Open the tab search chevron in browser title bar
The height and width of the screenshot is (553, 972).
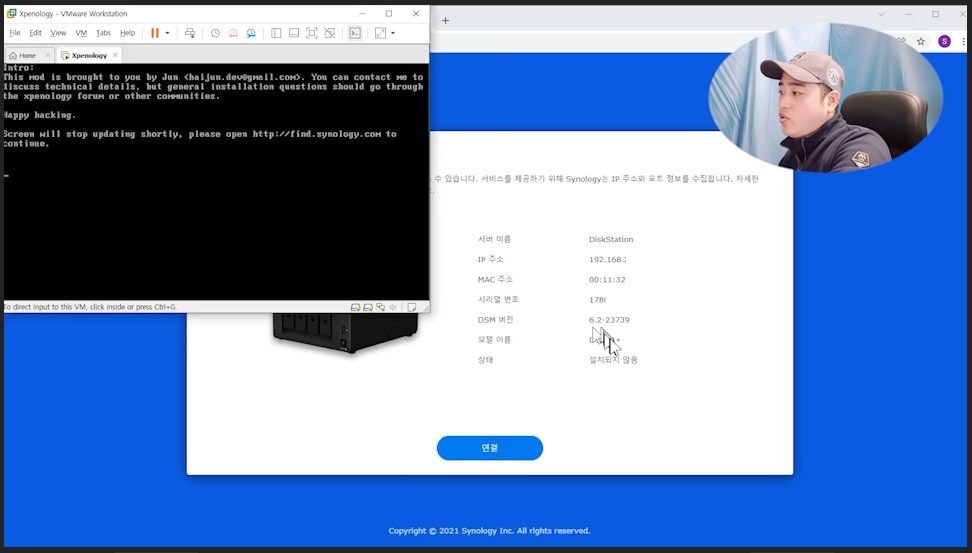coord(881,14)
